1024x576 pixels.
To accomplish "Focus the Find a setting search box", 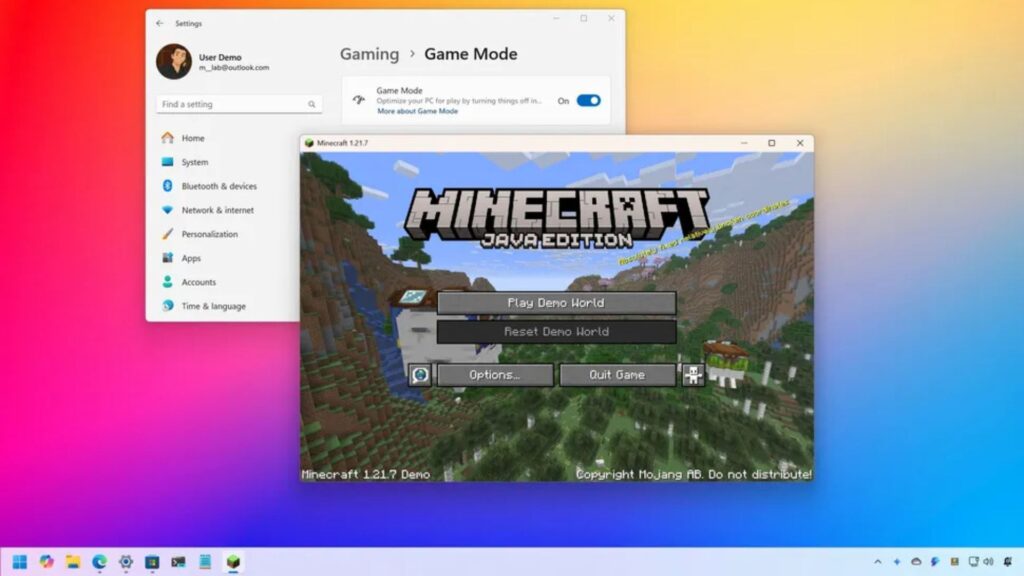I will pos(239,104).
